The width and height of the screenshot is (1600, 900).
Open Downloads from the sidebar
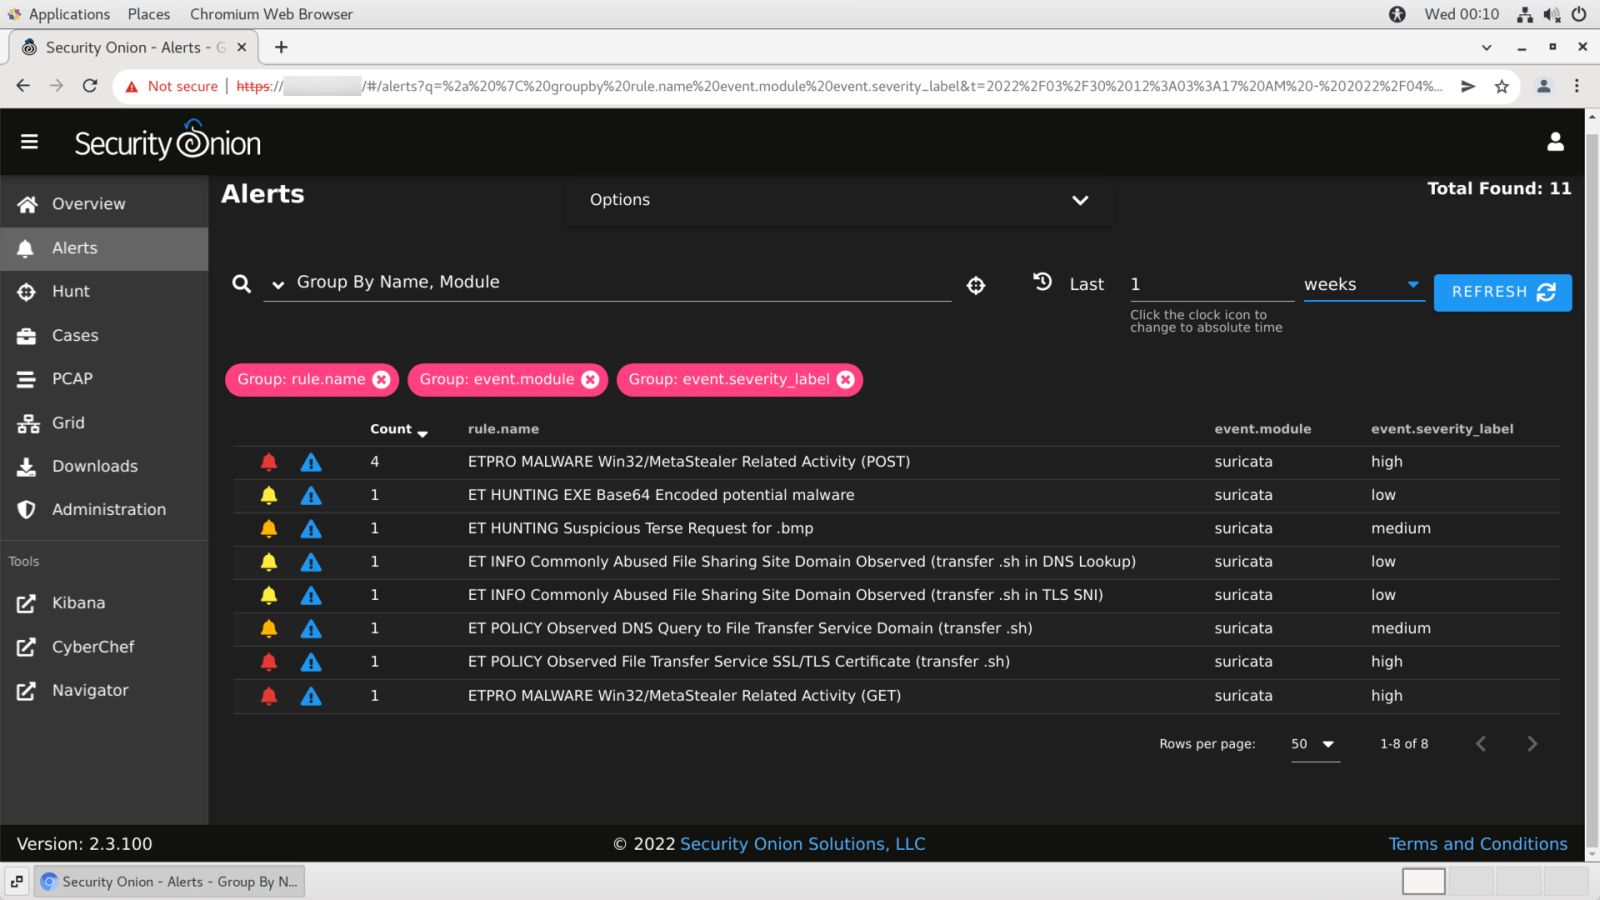coord(104,466)
